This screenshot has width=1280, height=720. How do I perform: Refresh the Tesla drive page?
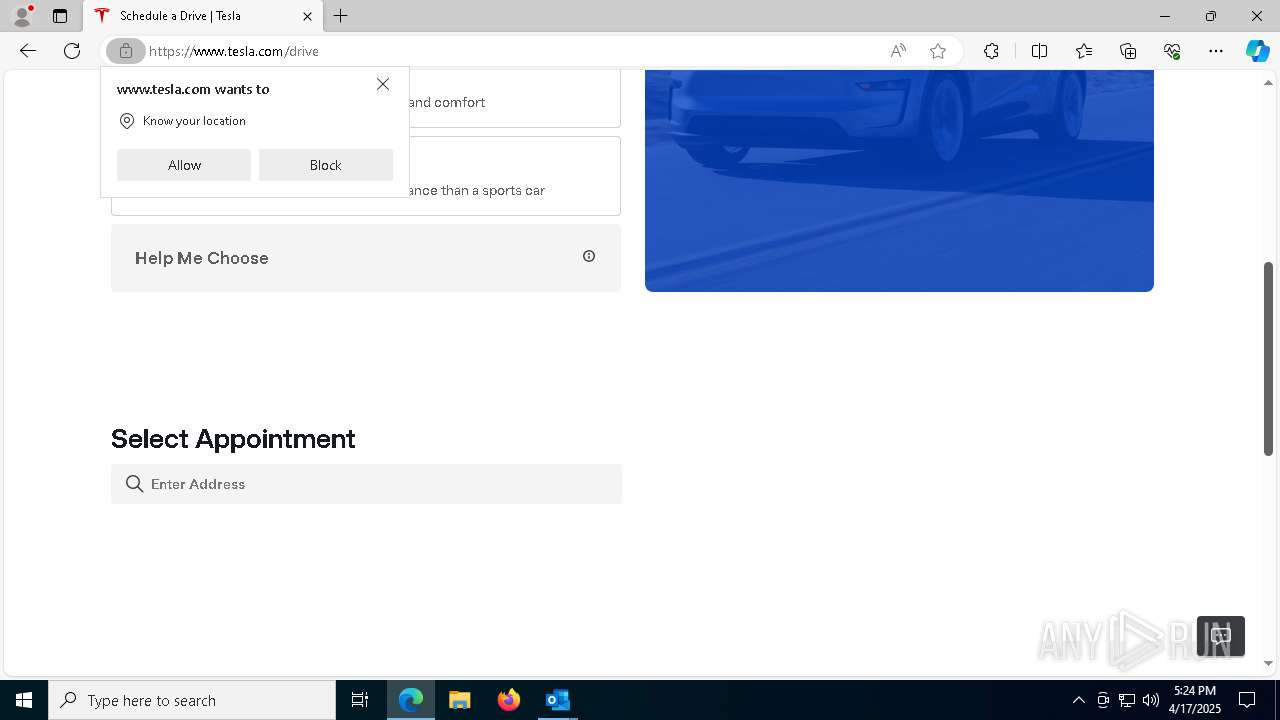tap(72, 51)
